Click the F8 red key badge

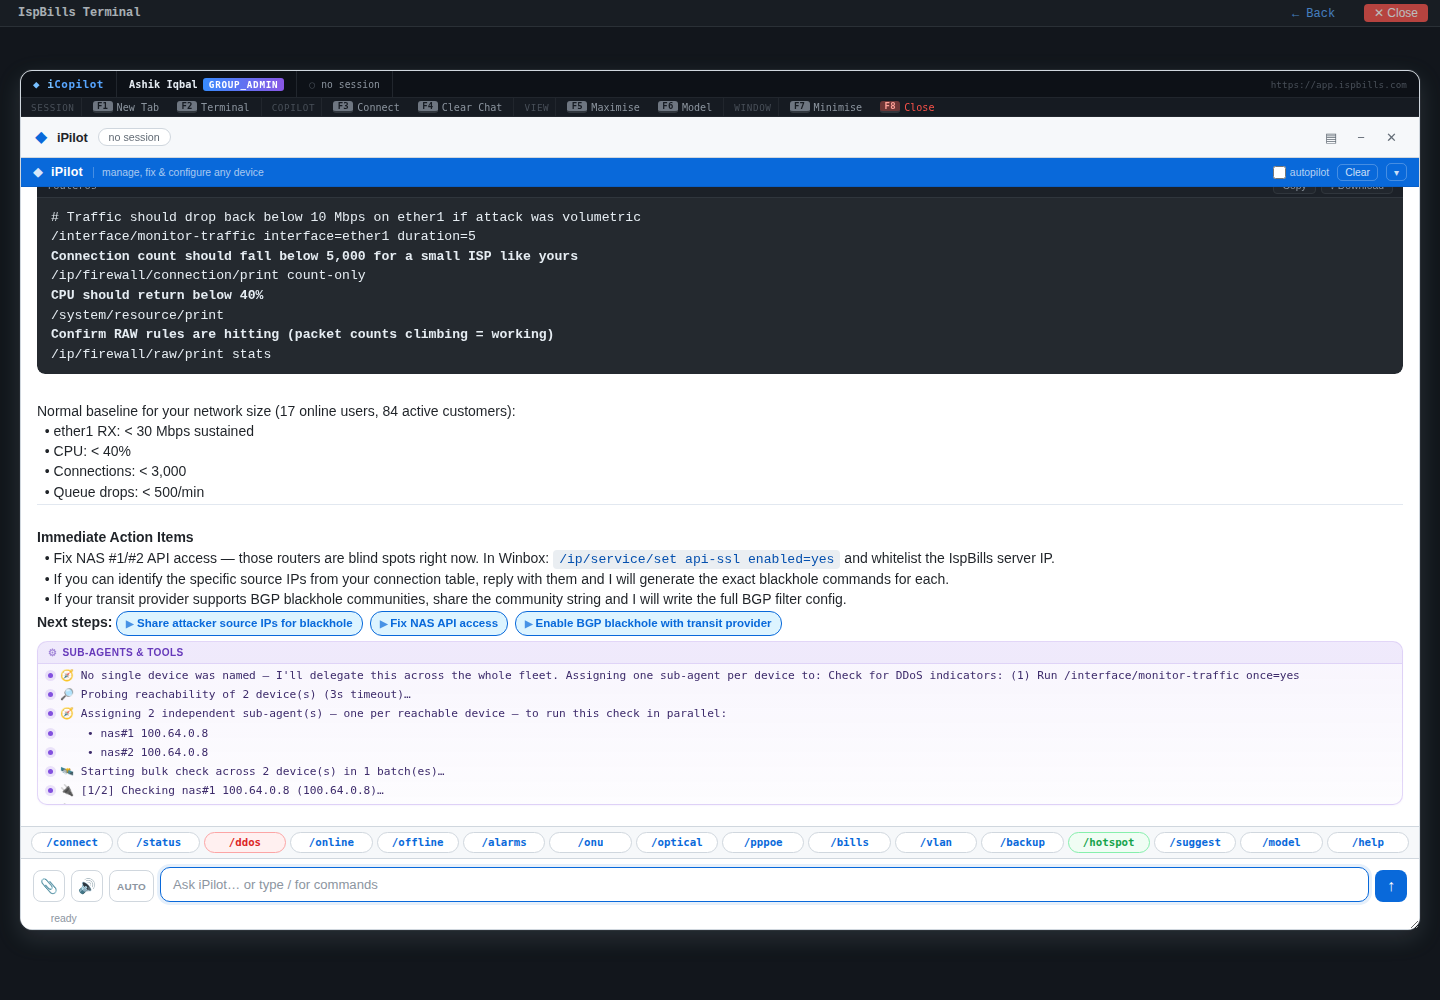[x=890, y=107]
